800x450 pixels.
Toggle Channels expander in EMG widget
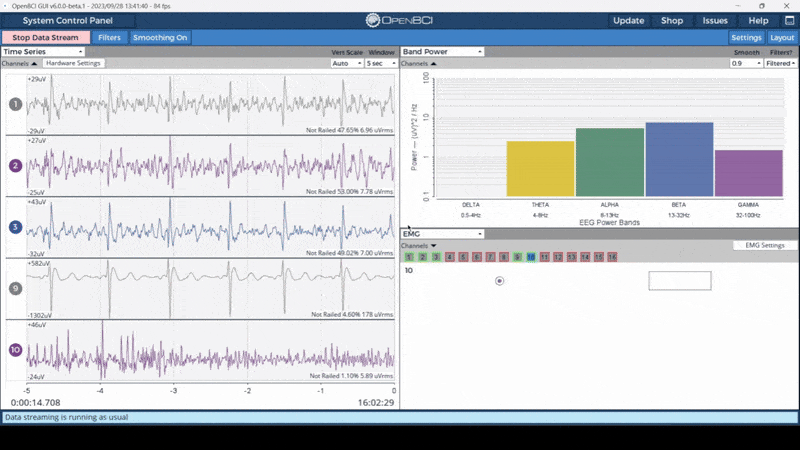point(418,245)
